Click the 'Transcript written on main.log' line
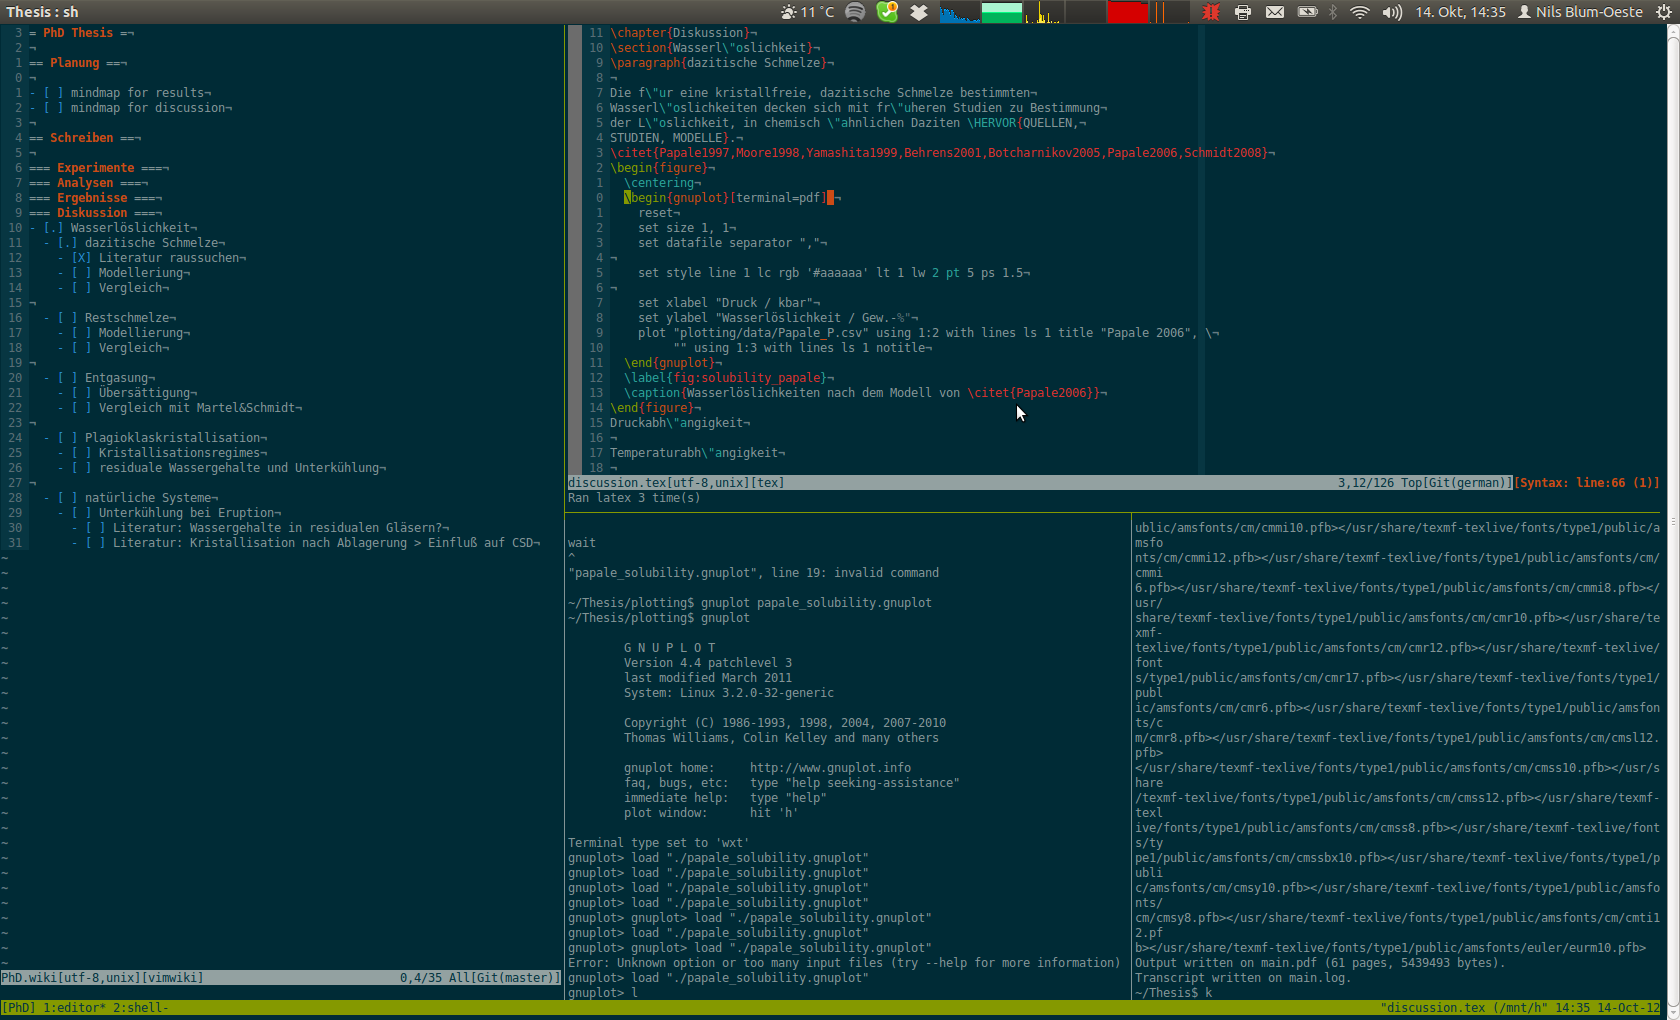 pos(1243,978)
